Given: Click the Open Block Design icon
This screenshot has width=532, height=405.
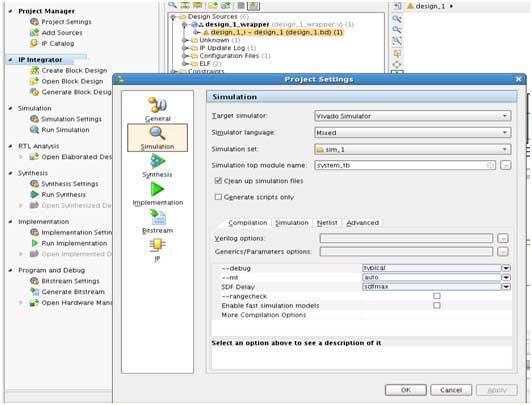Looking at the screenshot, I should coord(34,81).
